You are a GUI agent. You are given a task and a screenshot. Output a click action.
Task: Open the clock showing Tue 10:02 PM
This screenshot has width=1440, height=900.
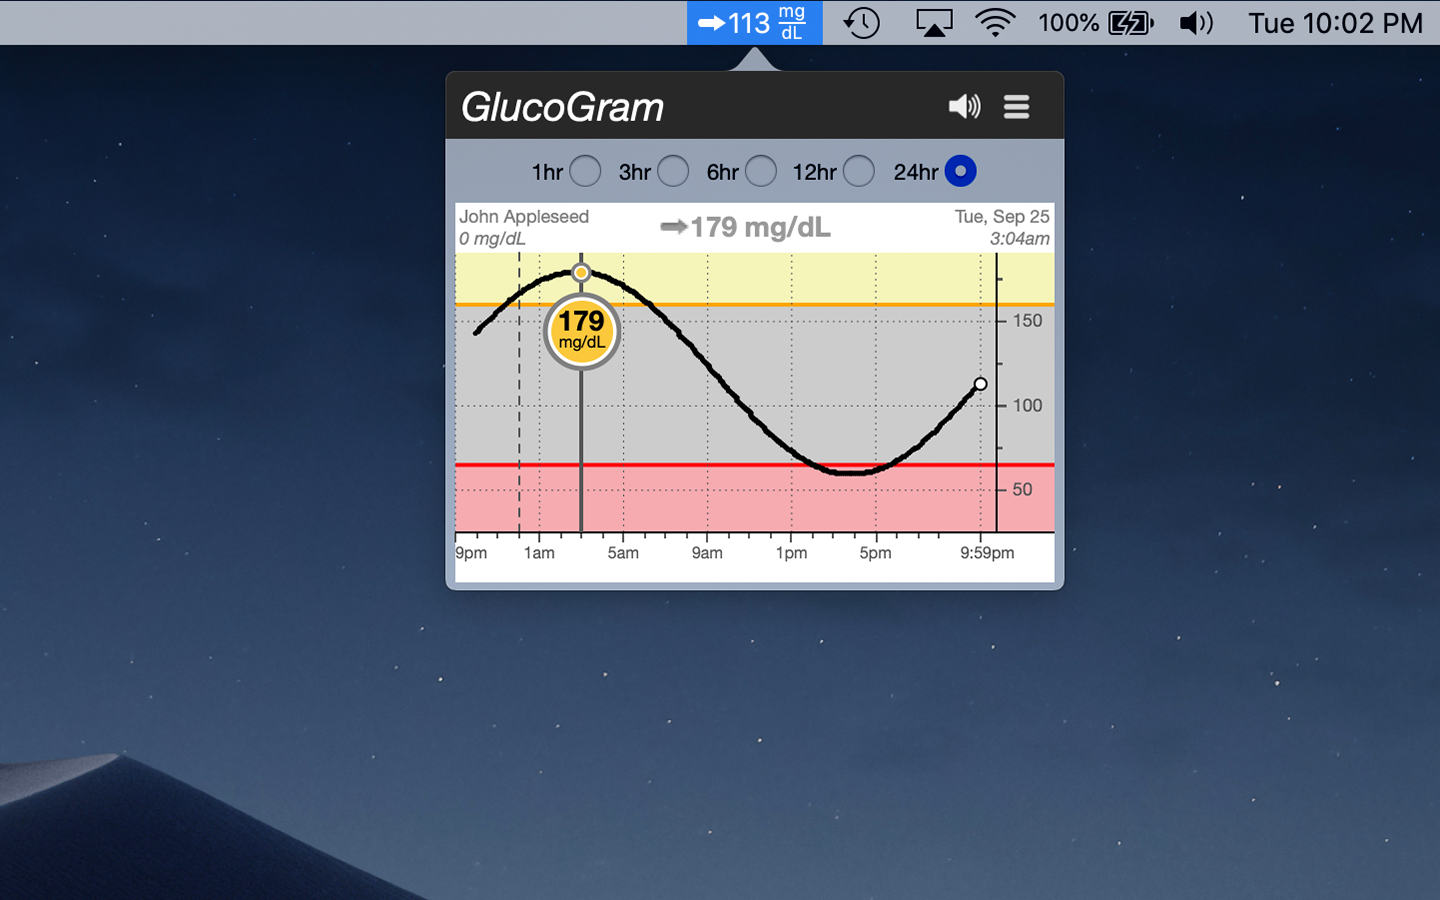click(1335, 22)
